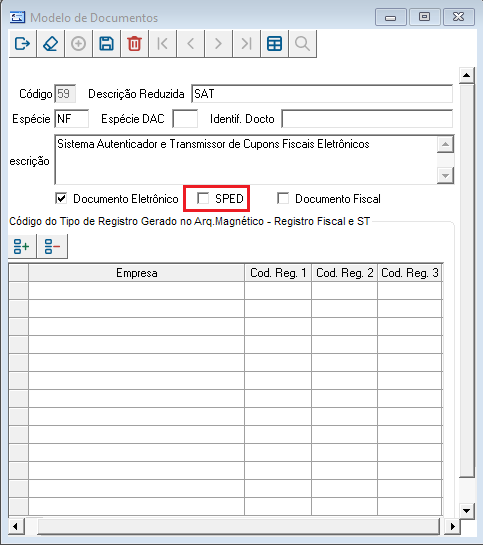483x545 pixels.
Task: Go to last record navigation icon
Action: pyautogui.click(x=246, y=44)
